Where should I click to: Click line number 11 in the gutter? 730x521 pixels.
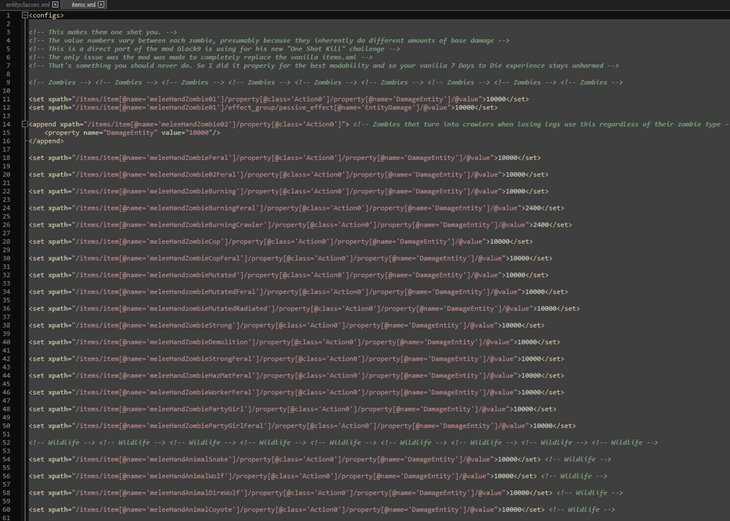(x=8, y=99)
